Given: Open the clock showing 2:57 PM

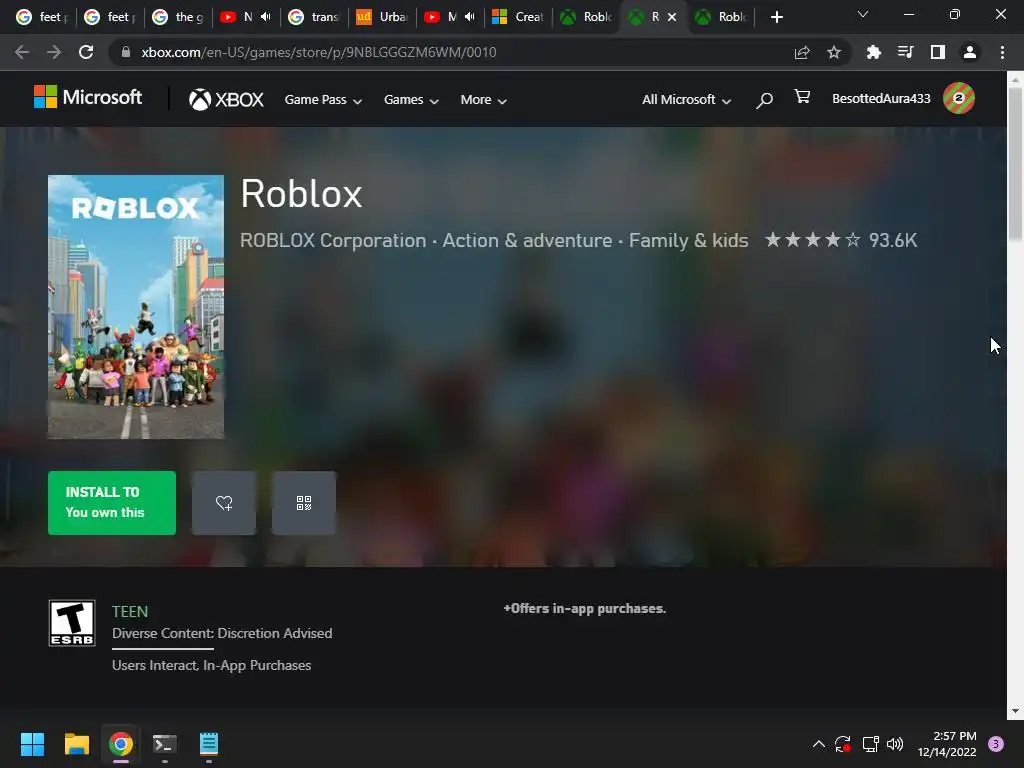Looking at the screenshot, I should pos(947,744).
